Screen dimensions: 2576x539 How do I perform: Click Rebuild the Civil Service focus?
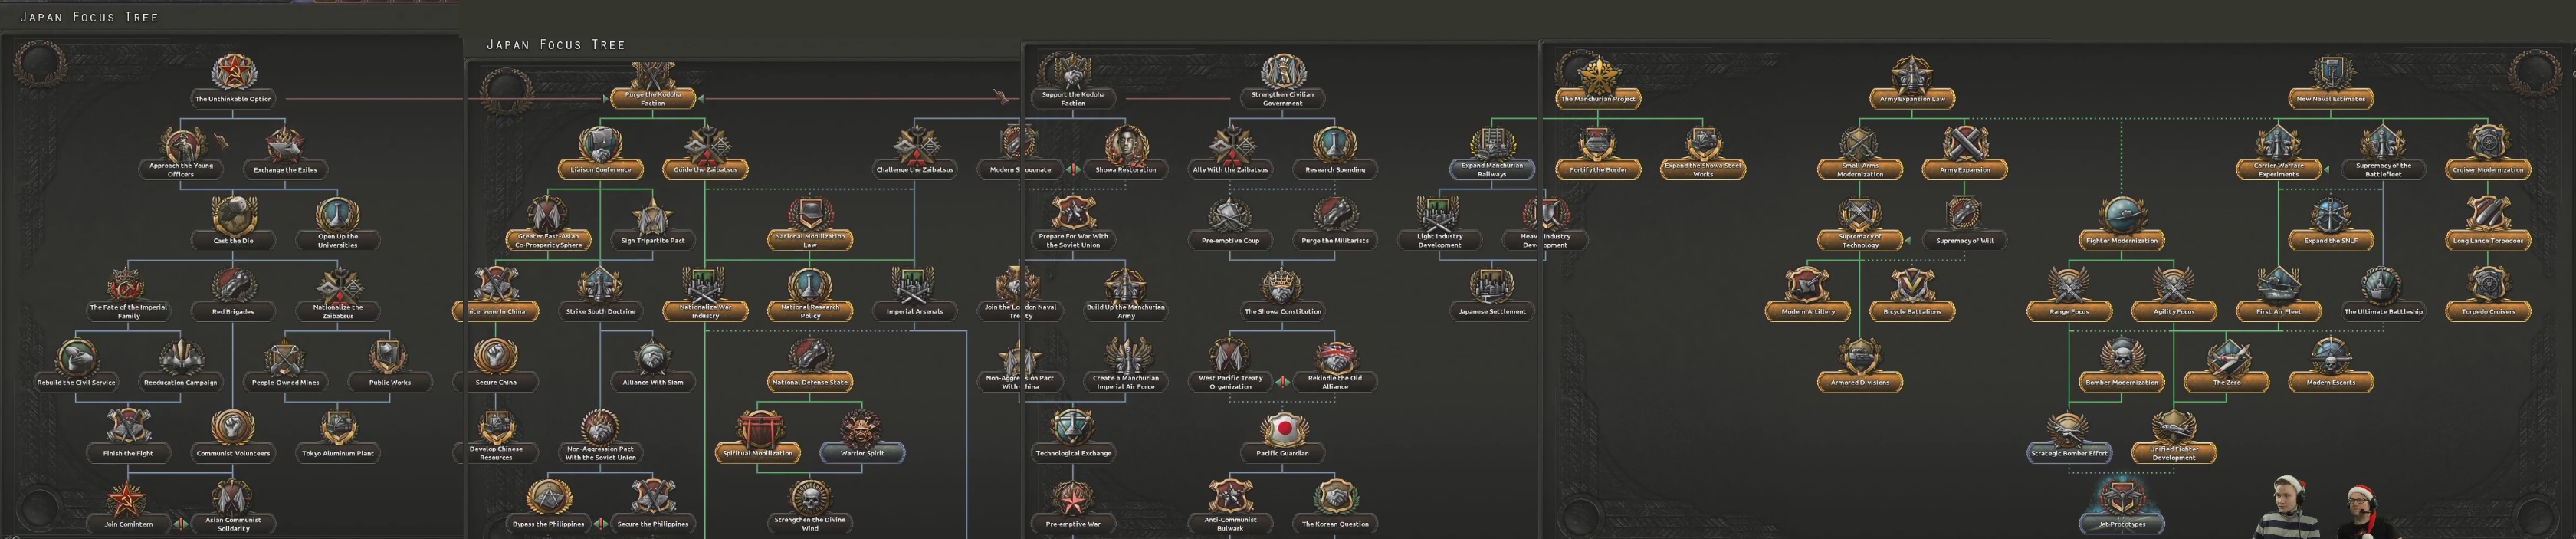(77, 366)
